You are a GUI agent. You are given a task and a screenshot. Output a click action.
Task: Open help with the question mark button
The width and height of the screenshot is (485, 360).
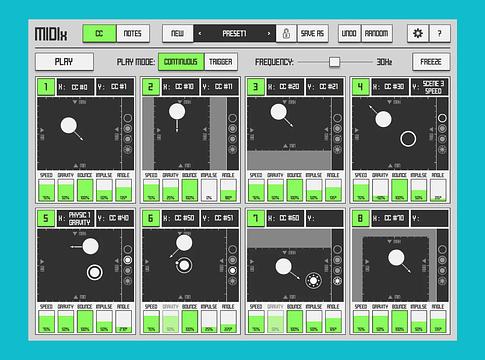click(440, 33)
